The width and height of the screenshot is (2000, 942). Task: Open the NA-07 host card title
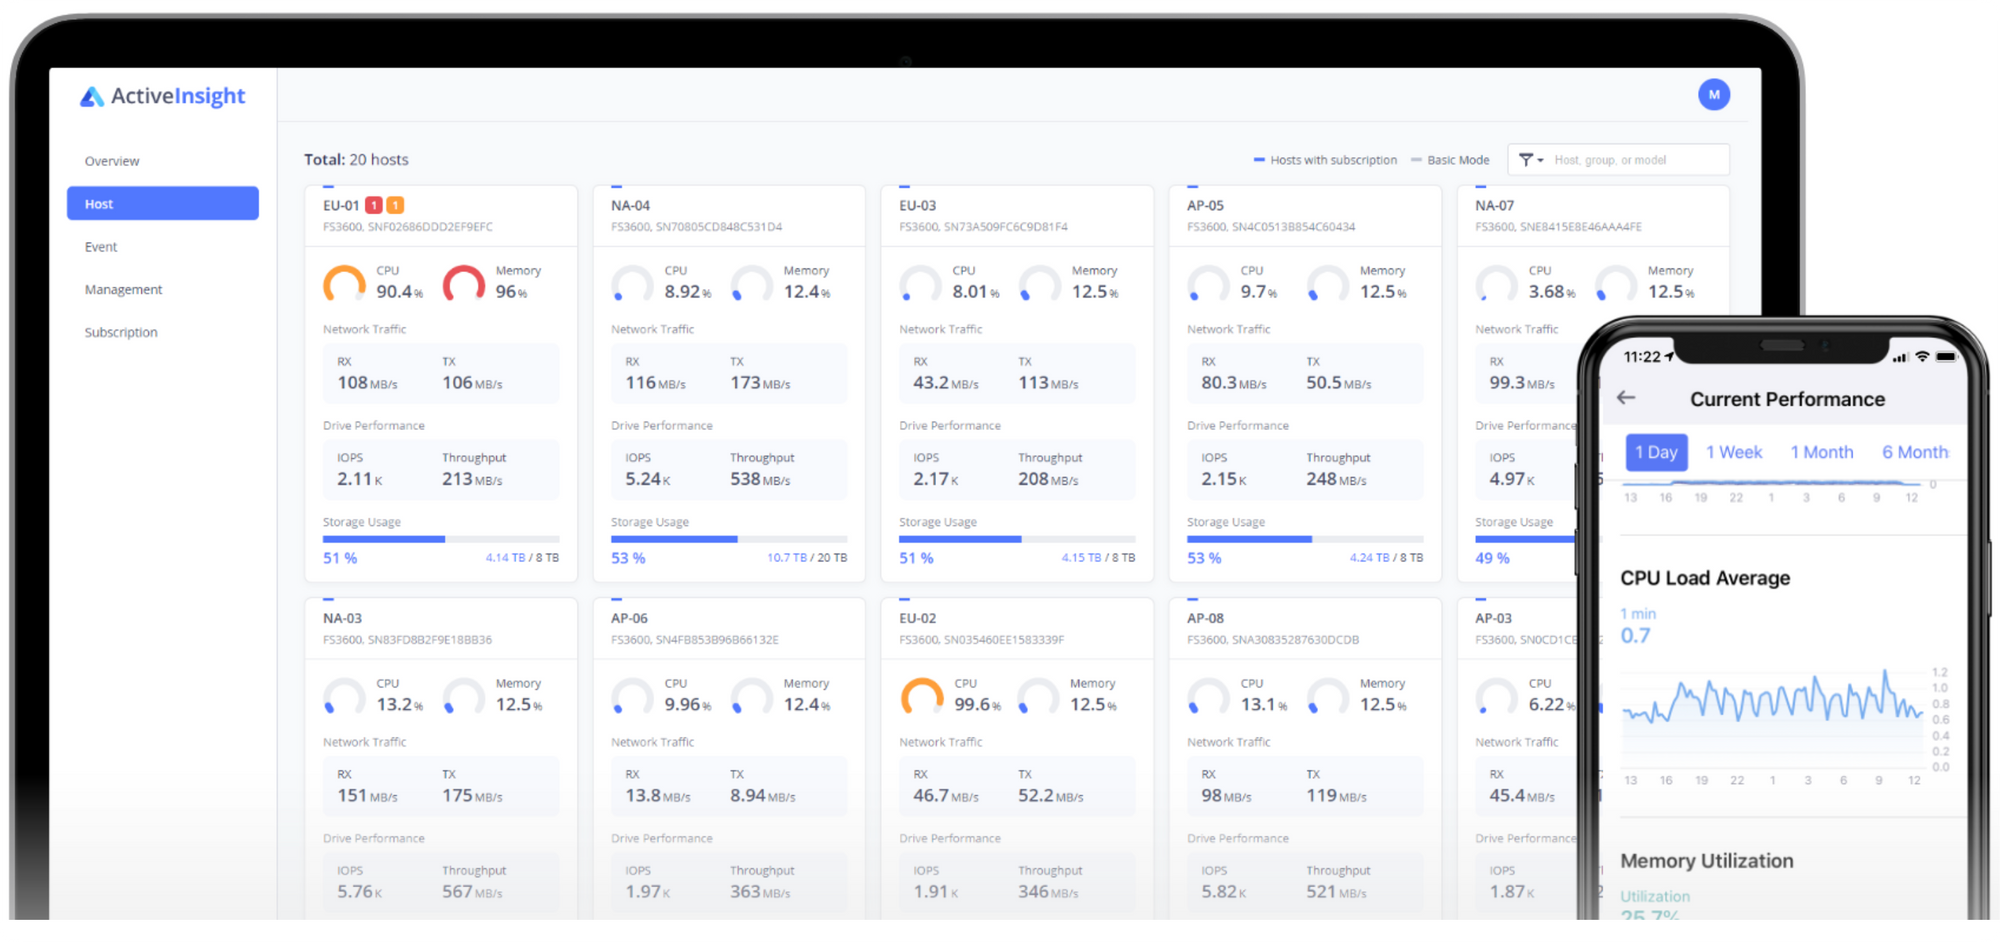coord(1494,205)
